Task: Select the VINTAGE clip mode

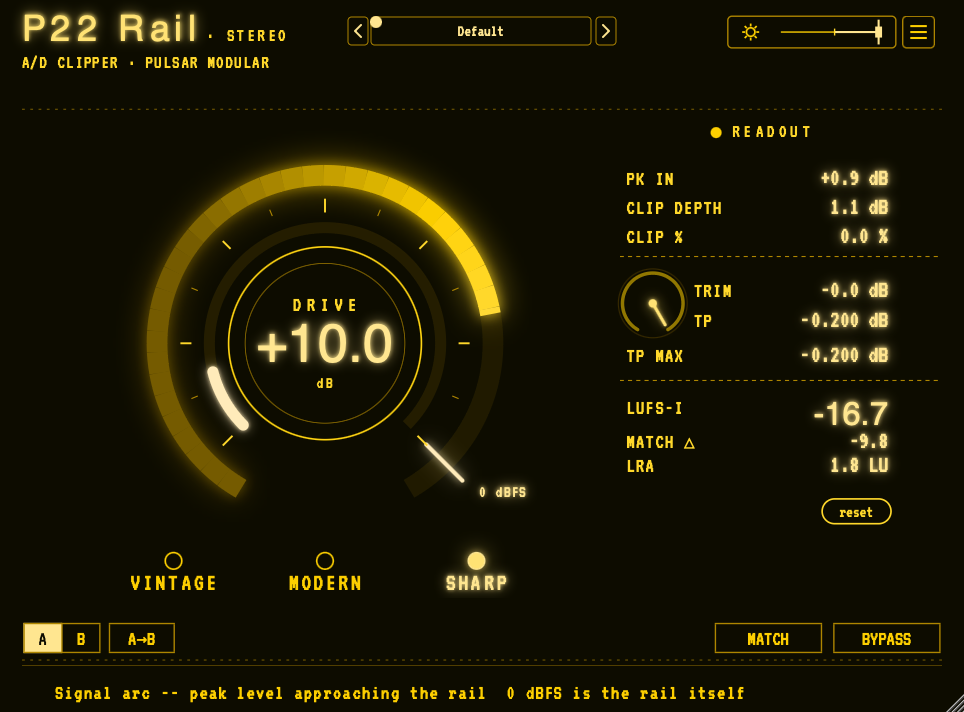Action: point(173,572)
